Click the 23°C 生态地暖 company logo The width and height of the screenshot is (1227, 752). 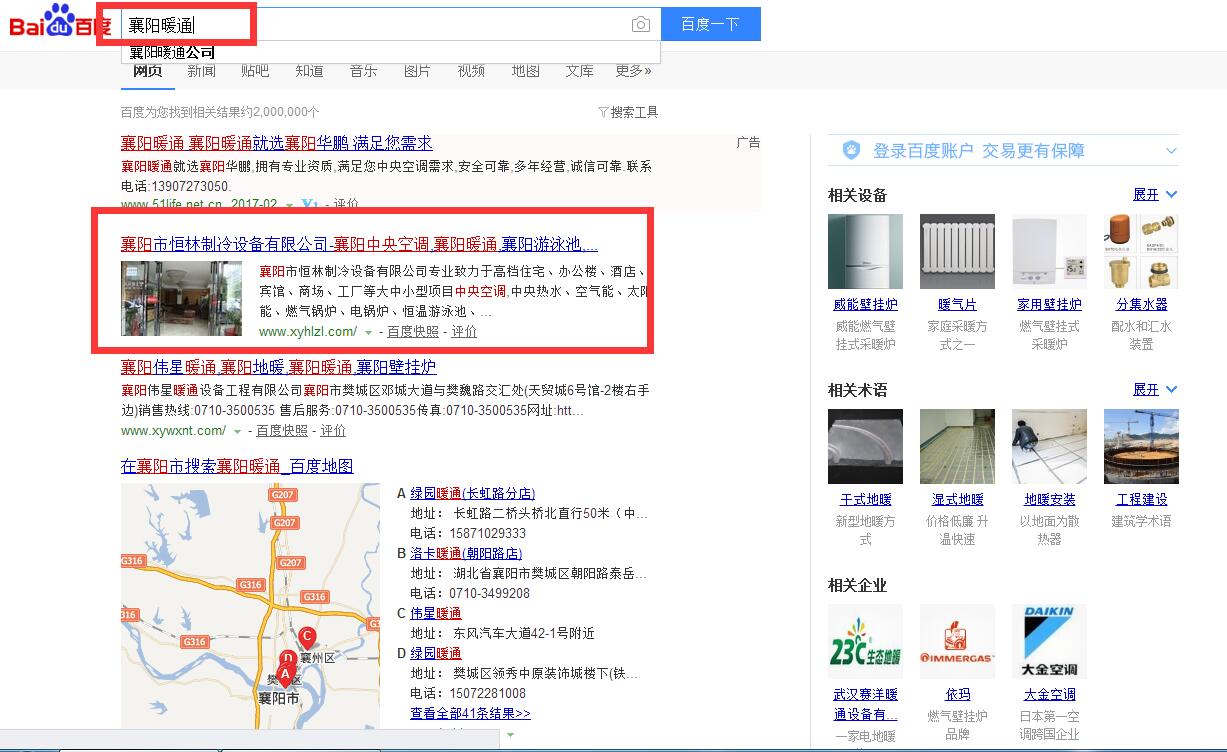tap(865, 641)
